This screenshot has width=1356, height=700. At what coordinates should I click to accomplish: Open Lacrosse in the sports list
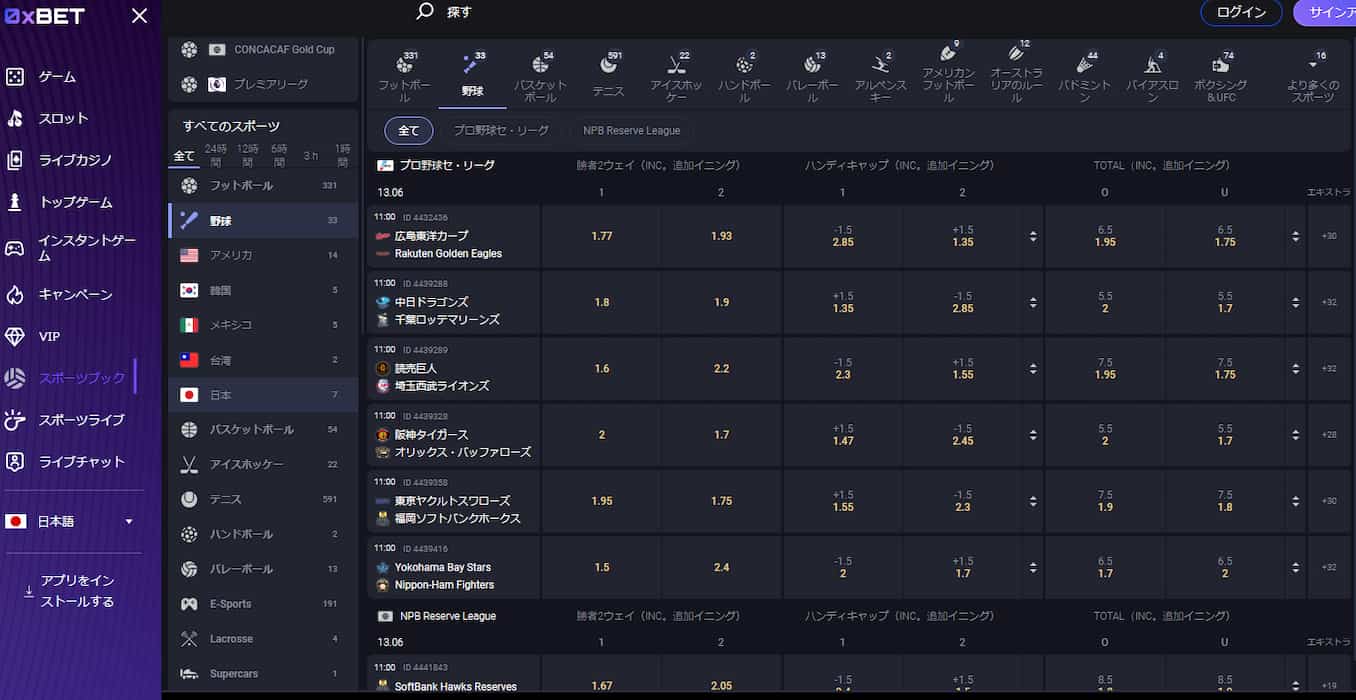(263, 639)
